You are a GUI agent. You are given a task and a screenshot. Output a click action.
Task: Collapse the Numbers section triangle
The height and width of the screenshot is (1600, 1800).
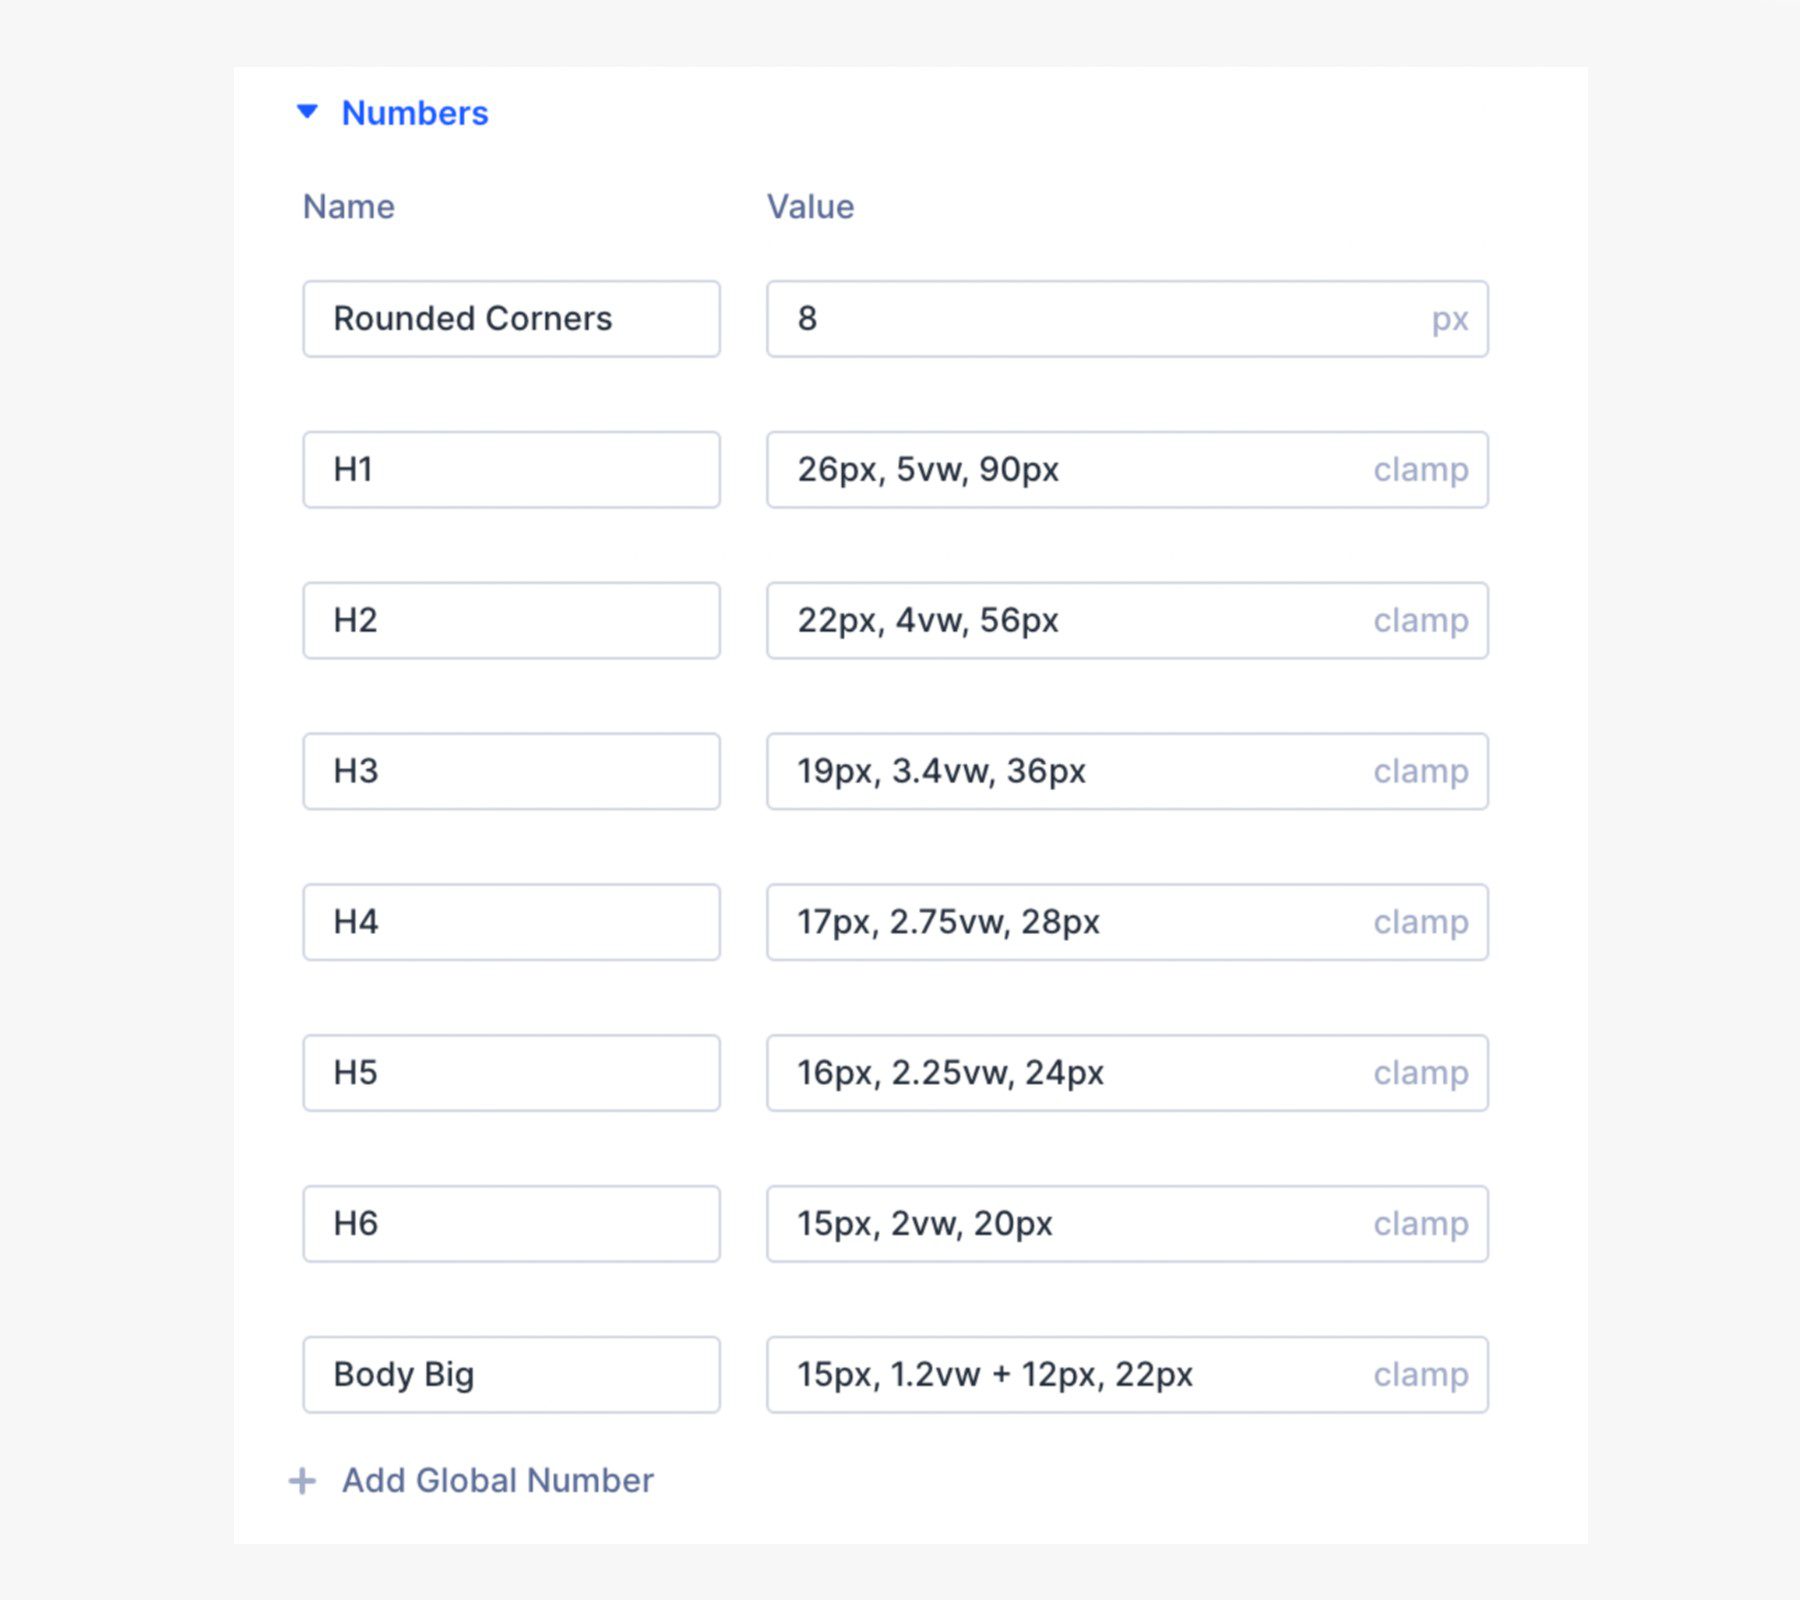click(x=306, y=113)
